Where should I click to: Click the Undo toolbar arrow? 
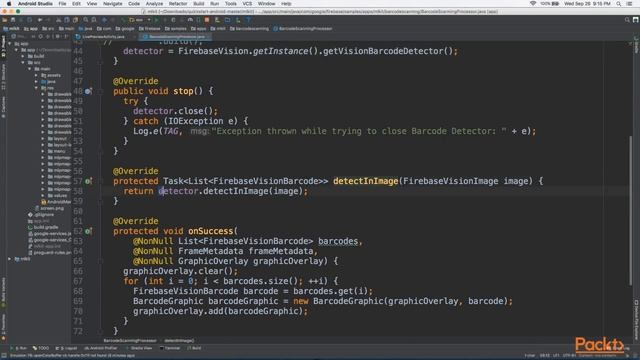pos(40,20)
